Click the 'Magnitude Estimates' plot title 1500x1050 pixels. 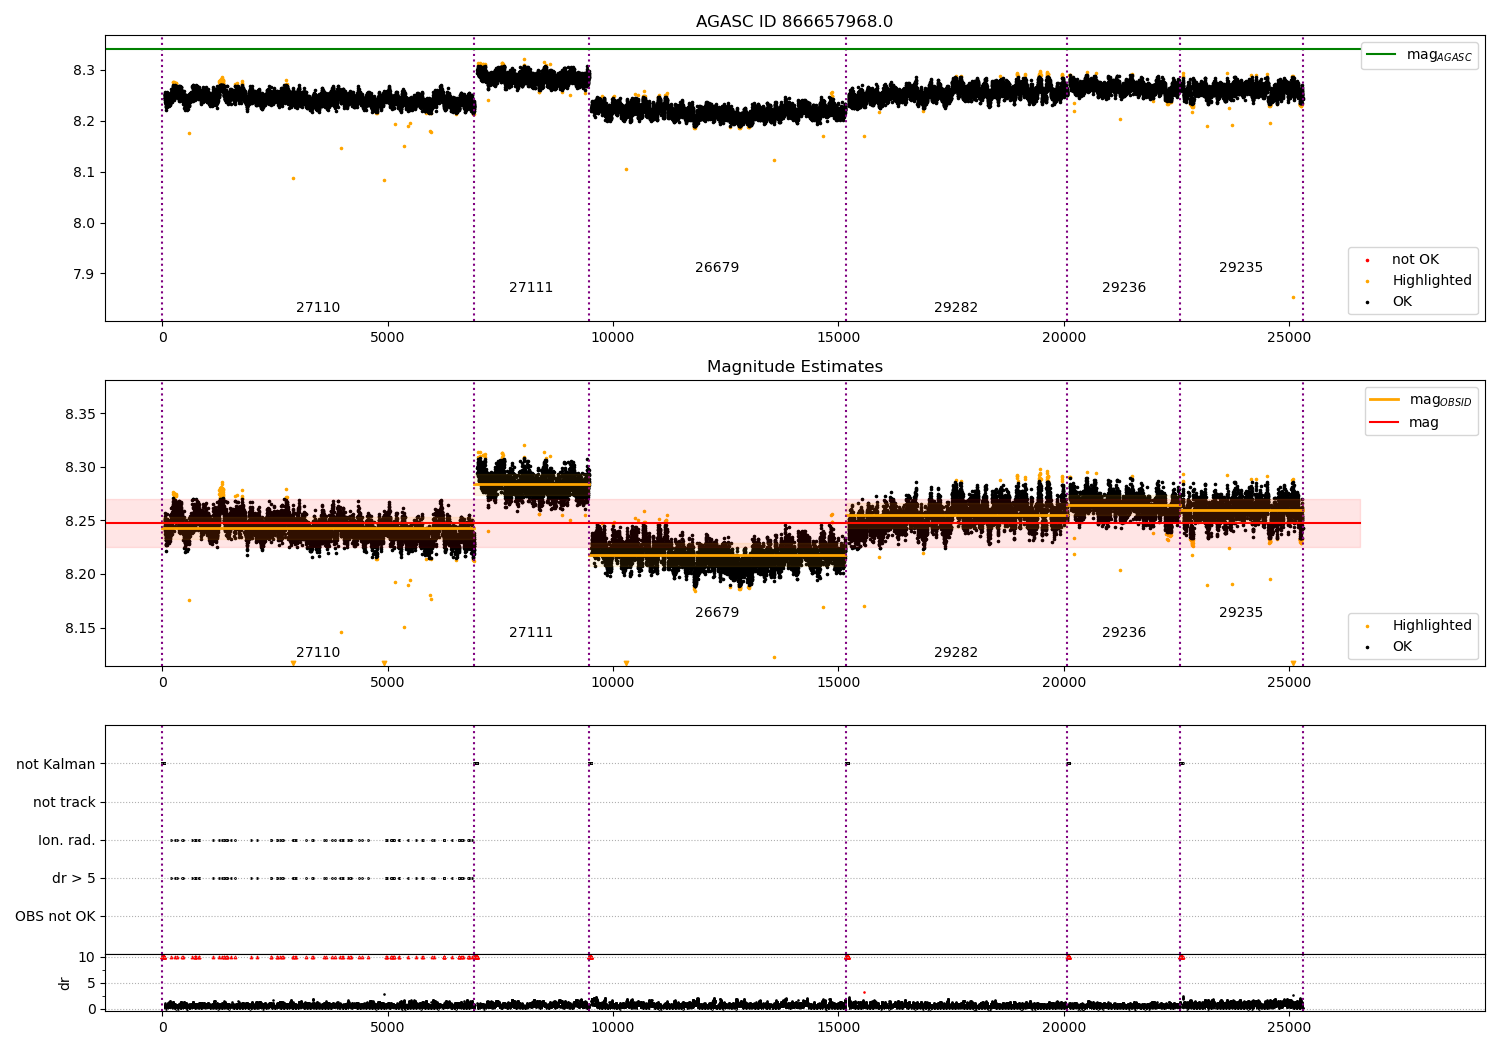click(794, 367)
